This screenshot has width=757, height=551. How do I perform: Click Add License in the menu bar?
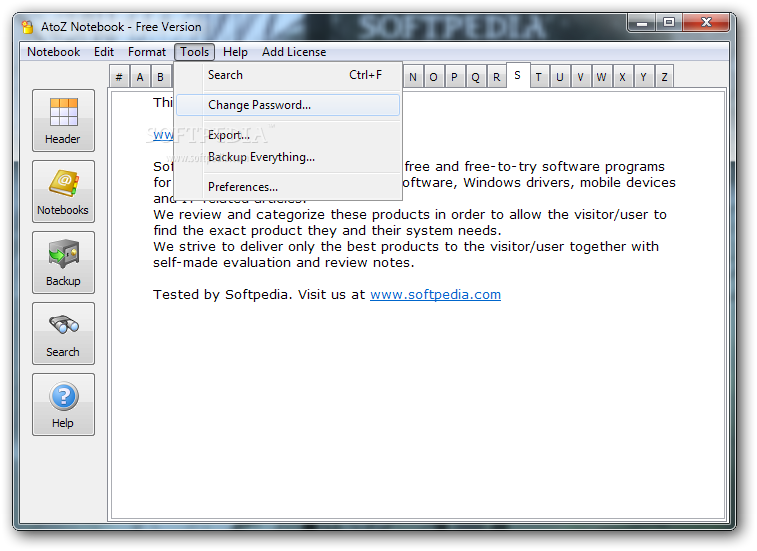[x=294, y=52]
